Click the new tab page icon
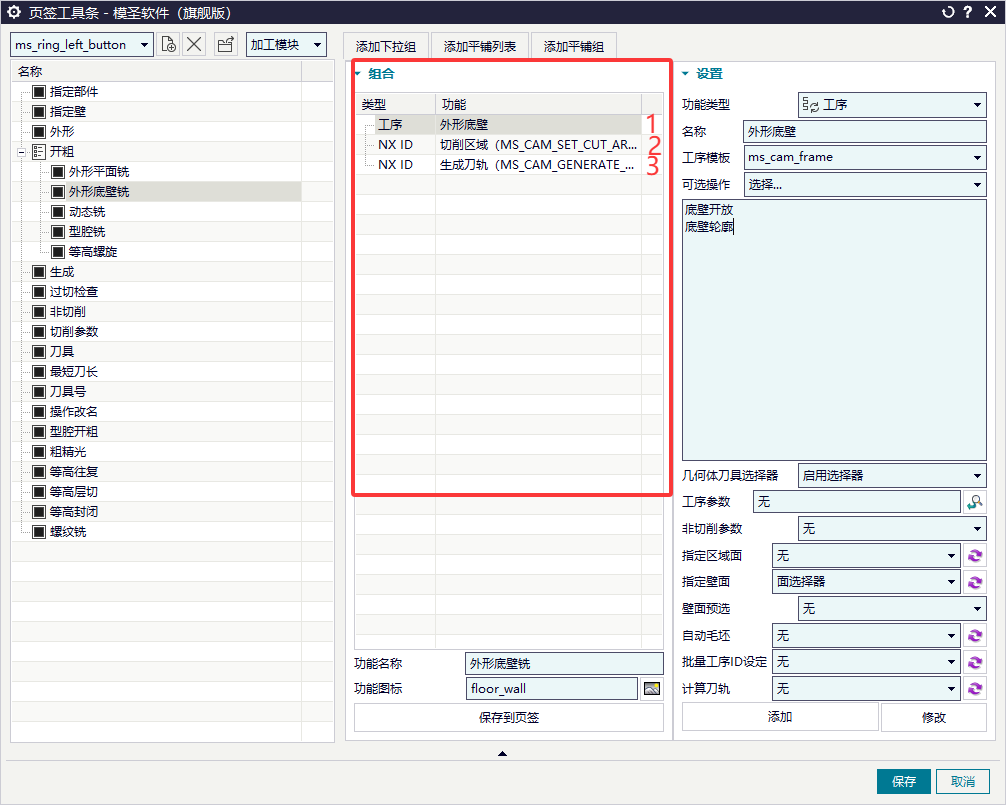The image size is (1006, 805). (x=168, y=44)
